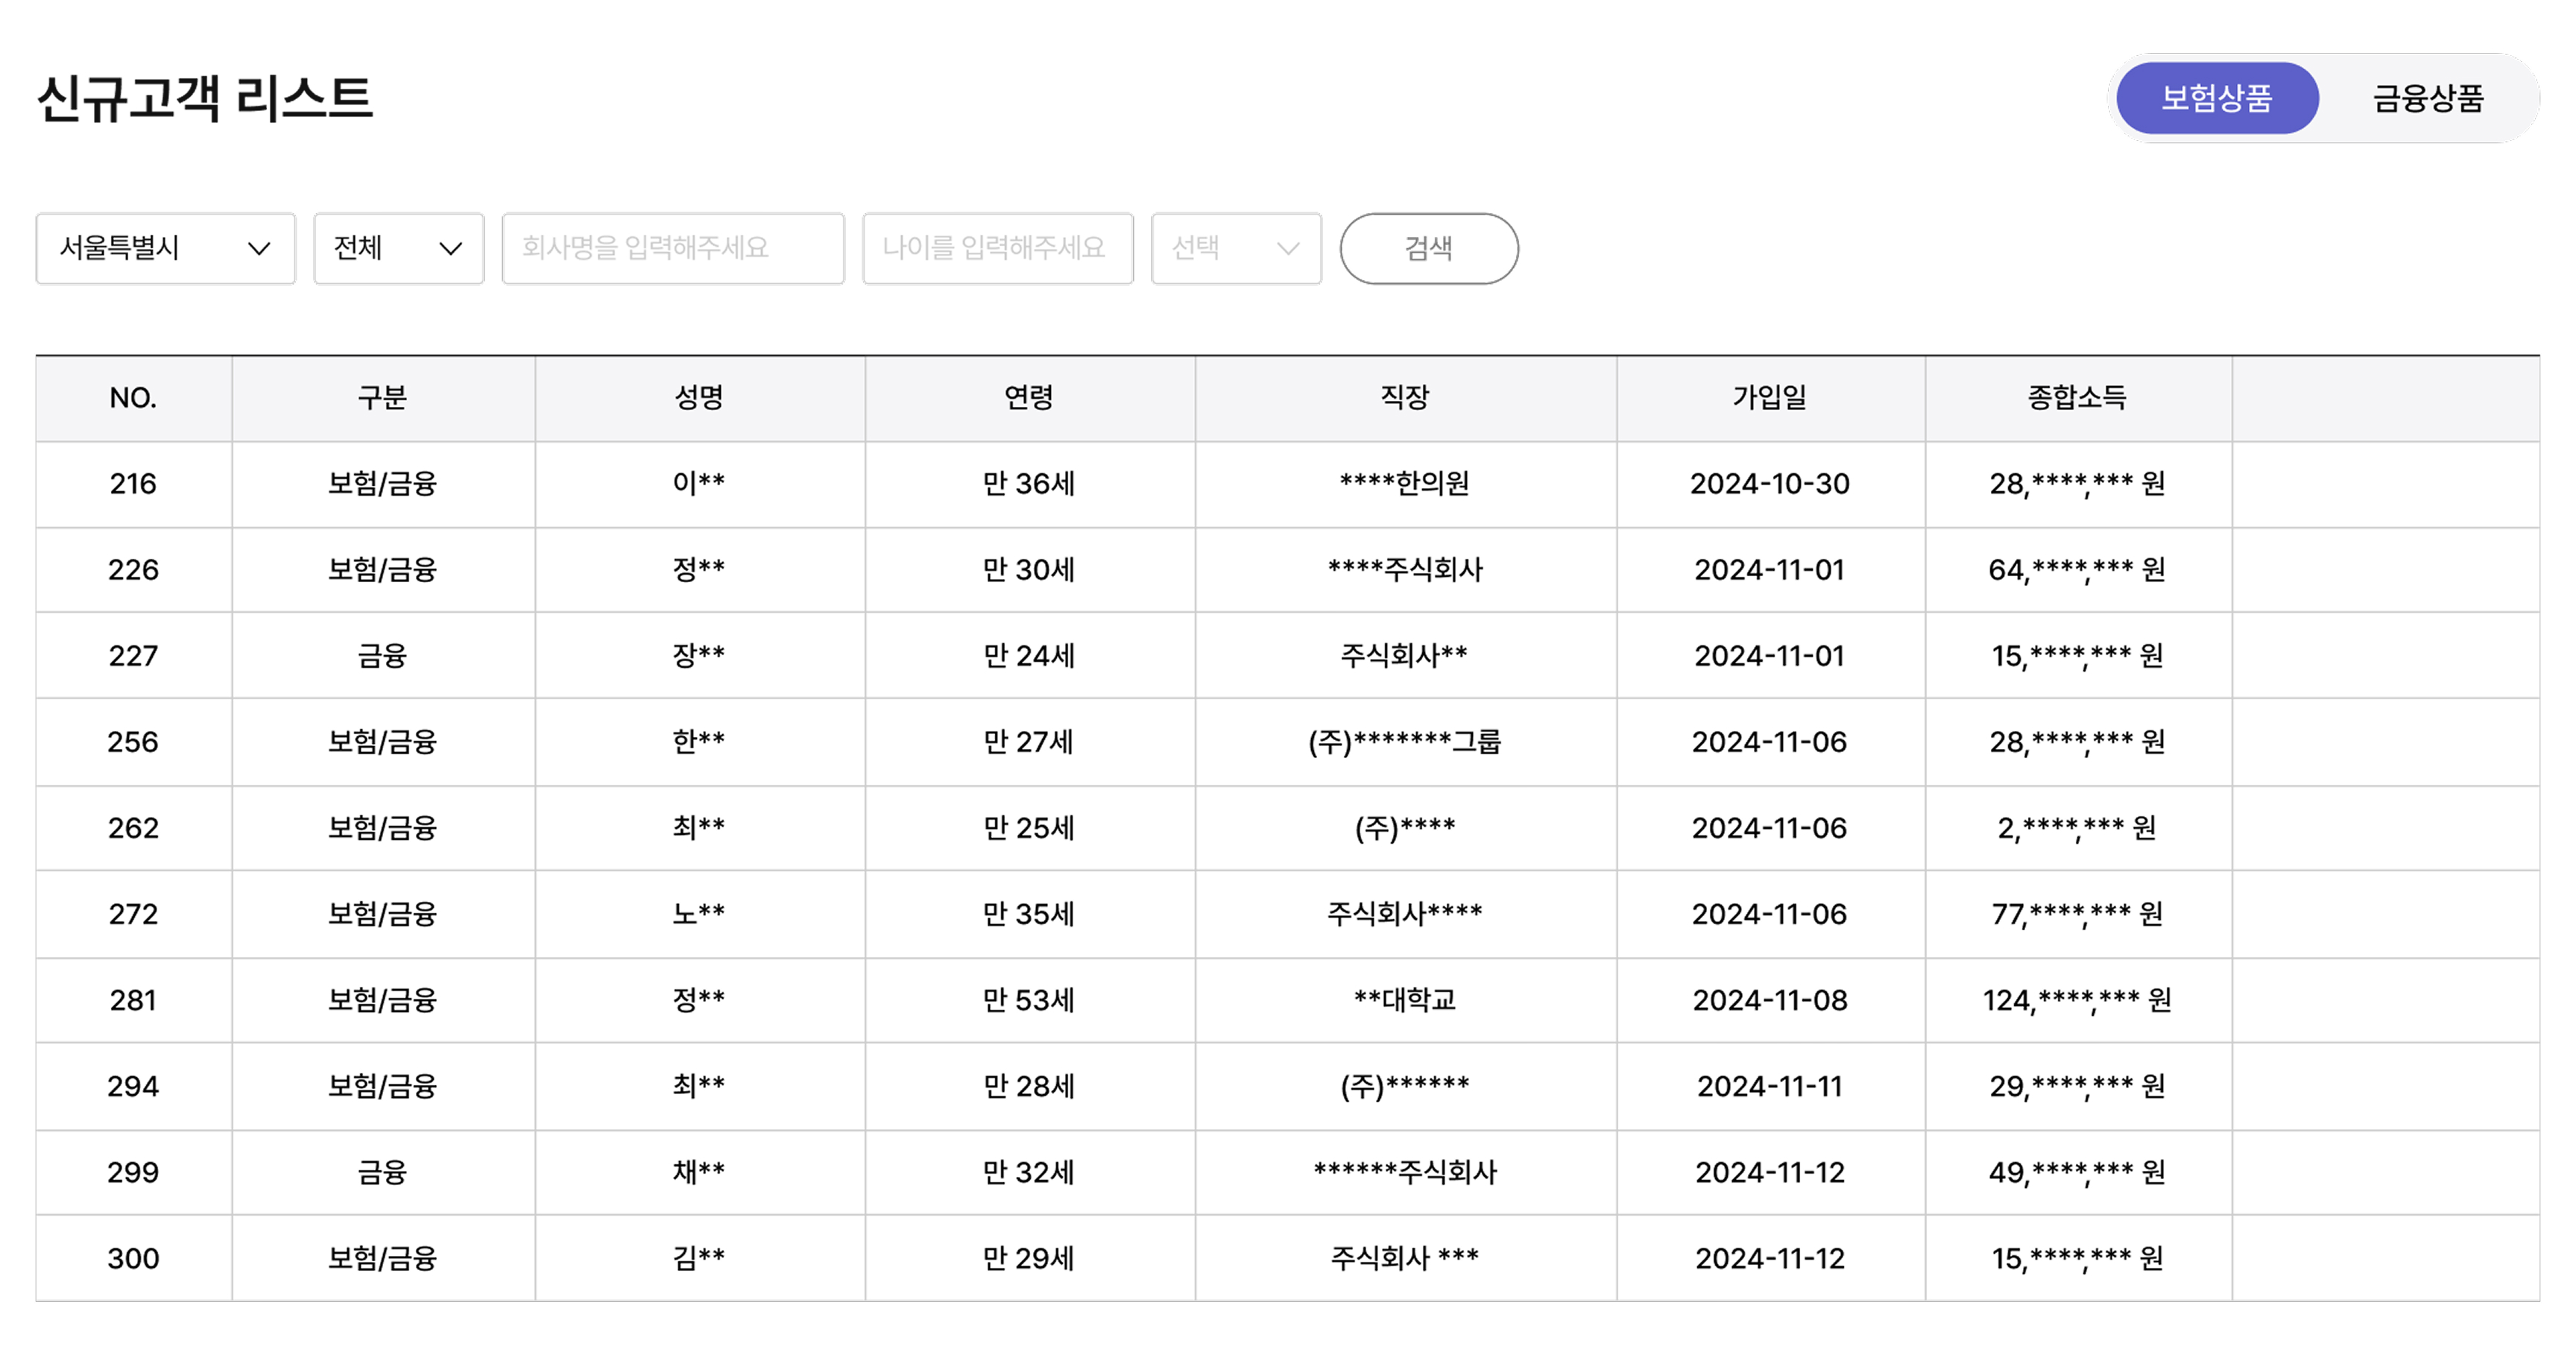Switch to the 금융상품 tab
The image size is (2576, 1355).
pyautogui.click(x=2428, y=98)
